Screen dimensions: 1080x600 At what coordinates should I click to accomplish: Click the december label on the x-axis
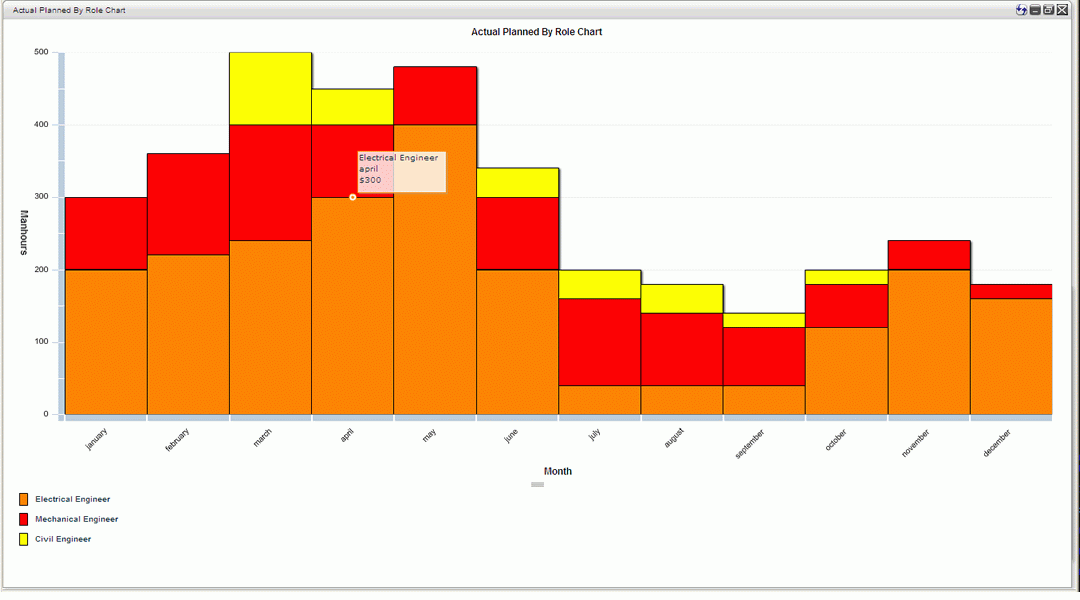tap(996, 442)
